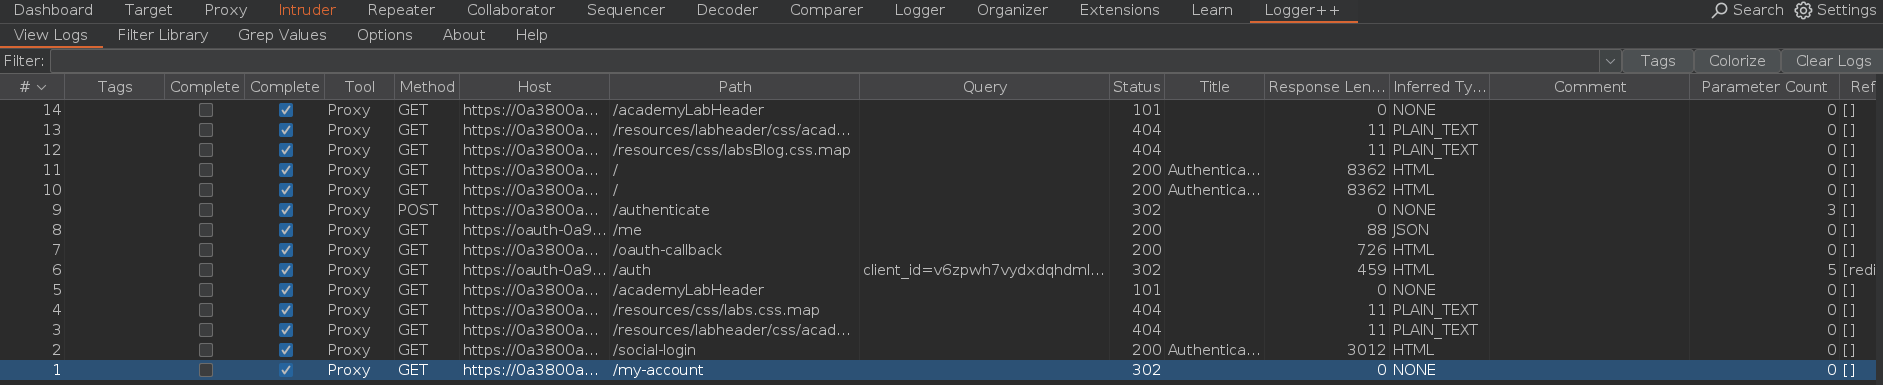1883x385 pixels.
Task: Select the /oauth-callback request row
Action: 941,250
